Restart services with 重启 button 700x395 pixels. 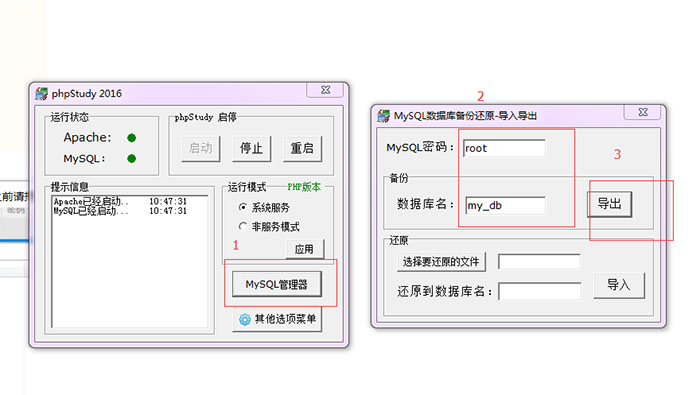[302, 148]
